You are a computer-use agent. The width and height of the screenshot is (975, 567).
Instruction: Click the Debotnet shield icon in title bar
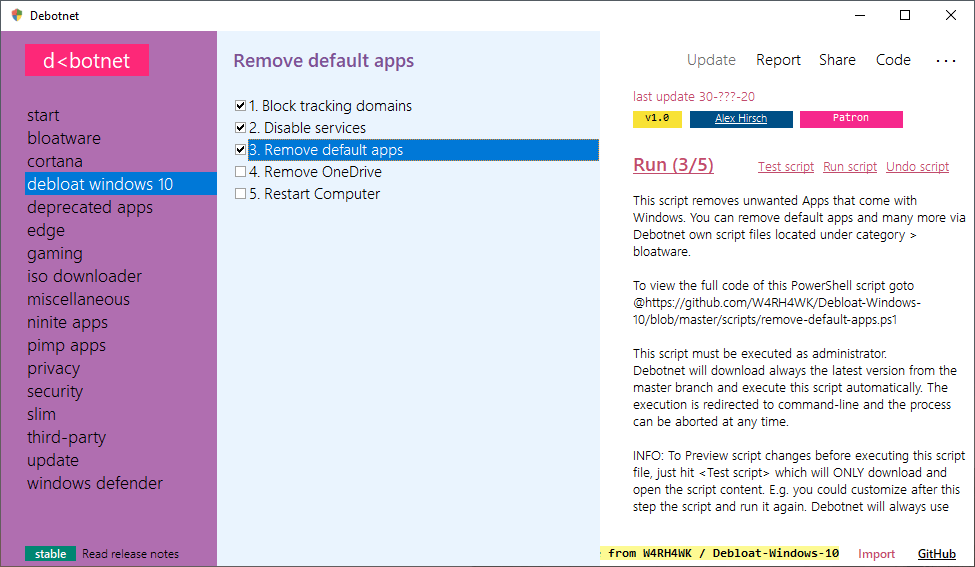pos(17,15)
